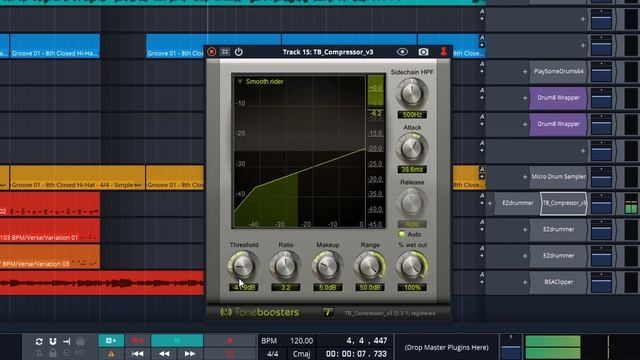640x360 pixels.
Task: Click the Drop Master Plugins Here area
Action: (447, 347)
